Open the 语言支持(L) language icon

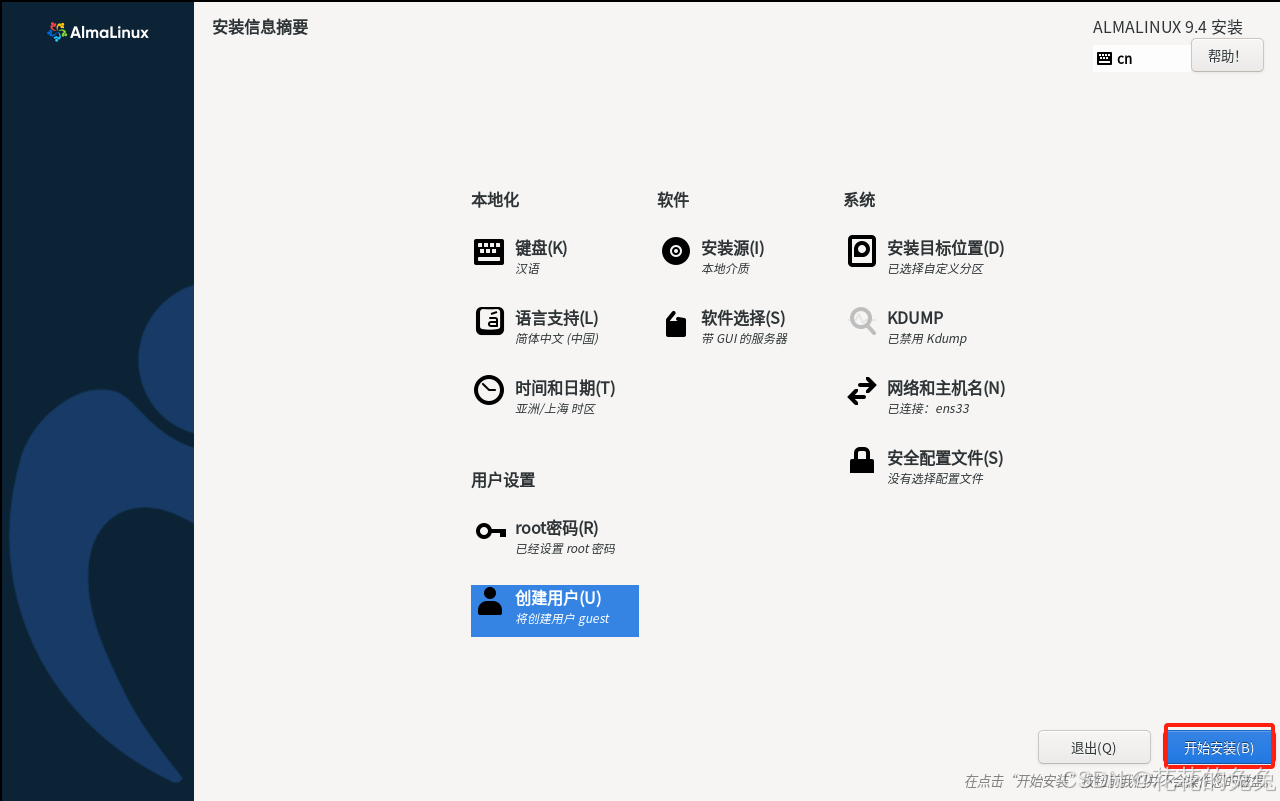pyautogui.click(x=489, y=321)
